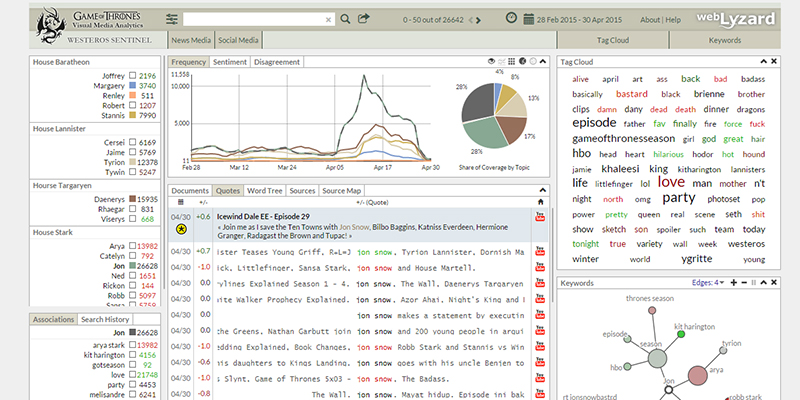The width and height of the screenshot is (800, 400).
Task: Open the Source Map tab
Action: tap(341, 190)
